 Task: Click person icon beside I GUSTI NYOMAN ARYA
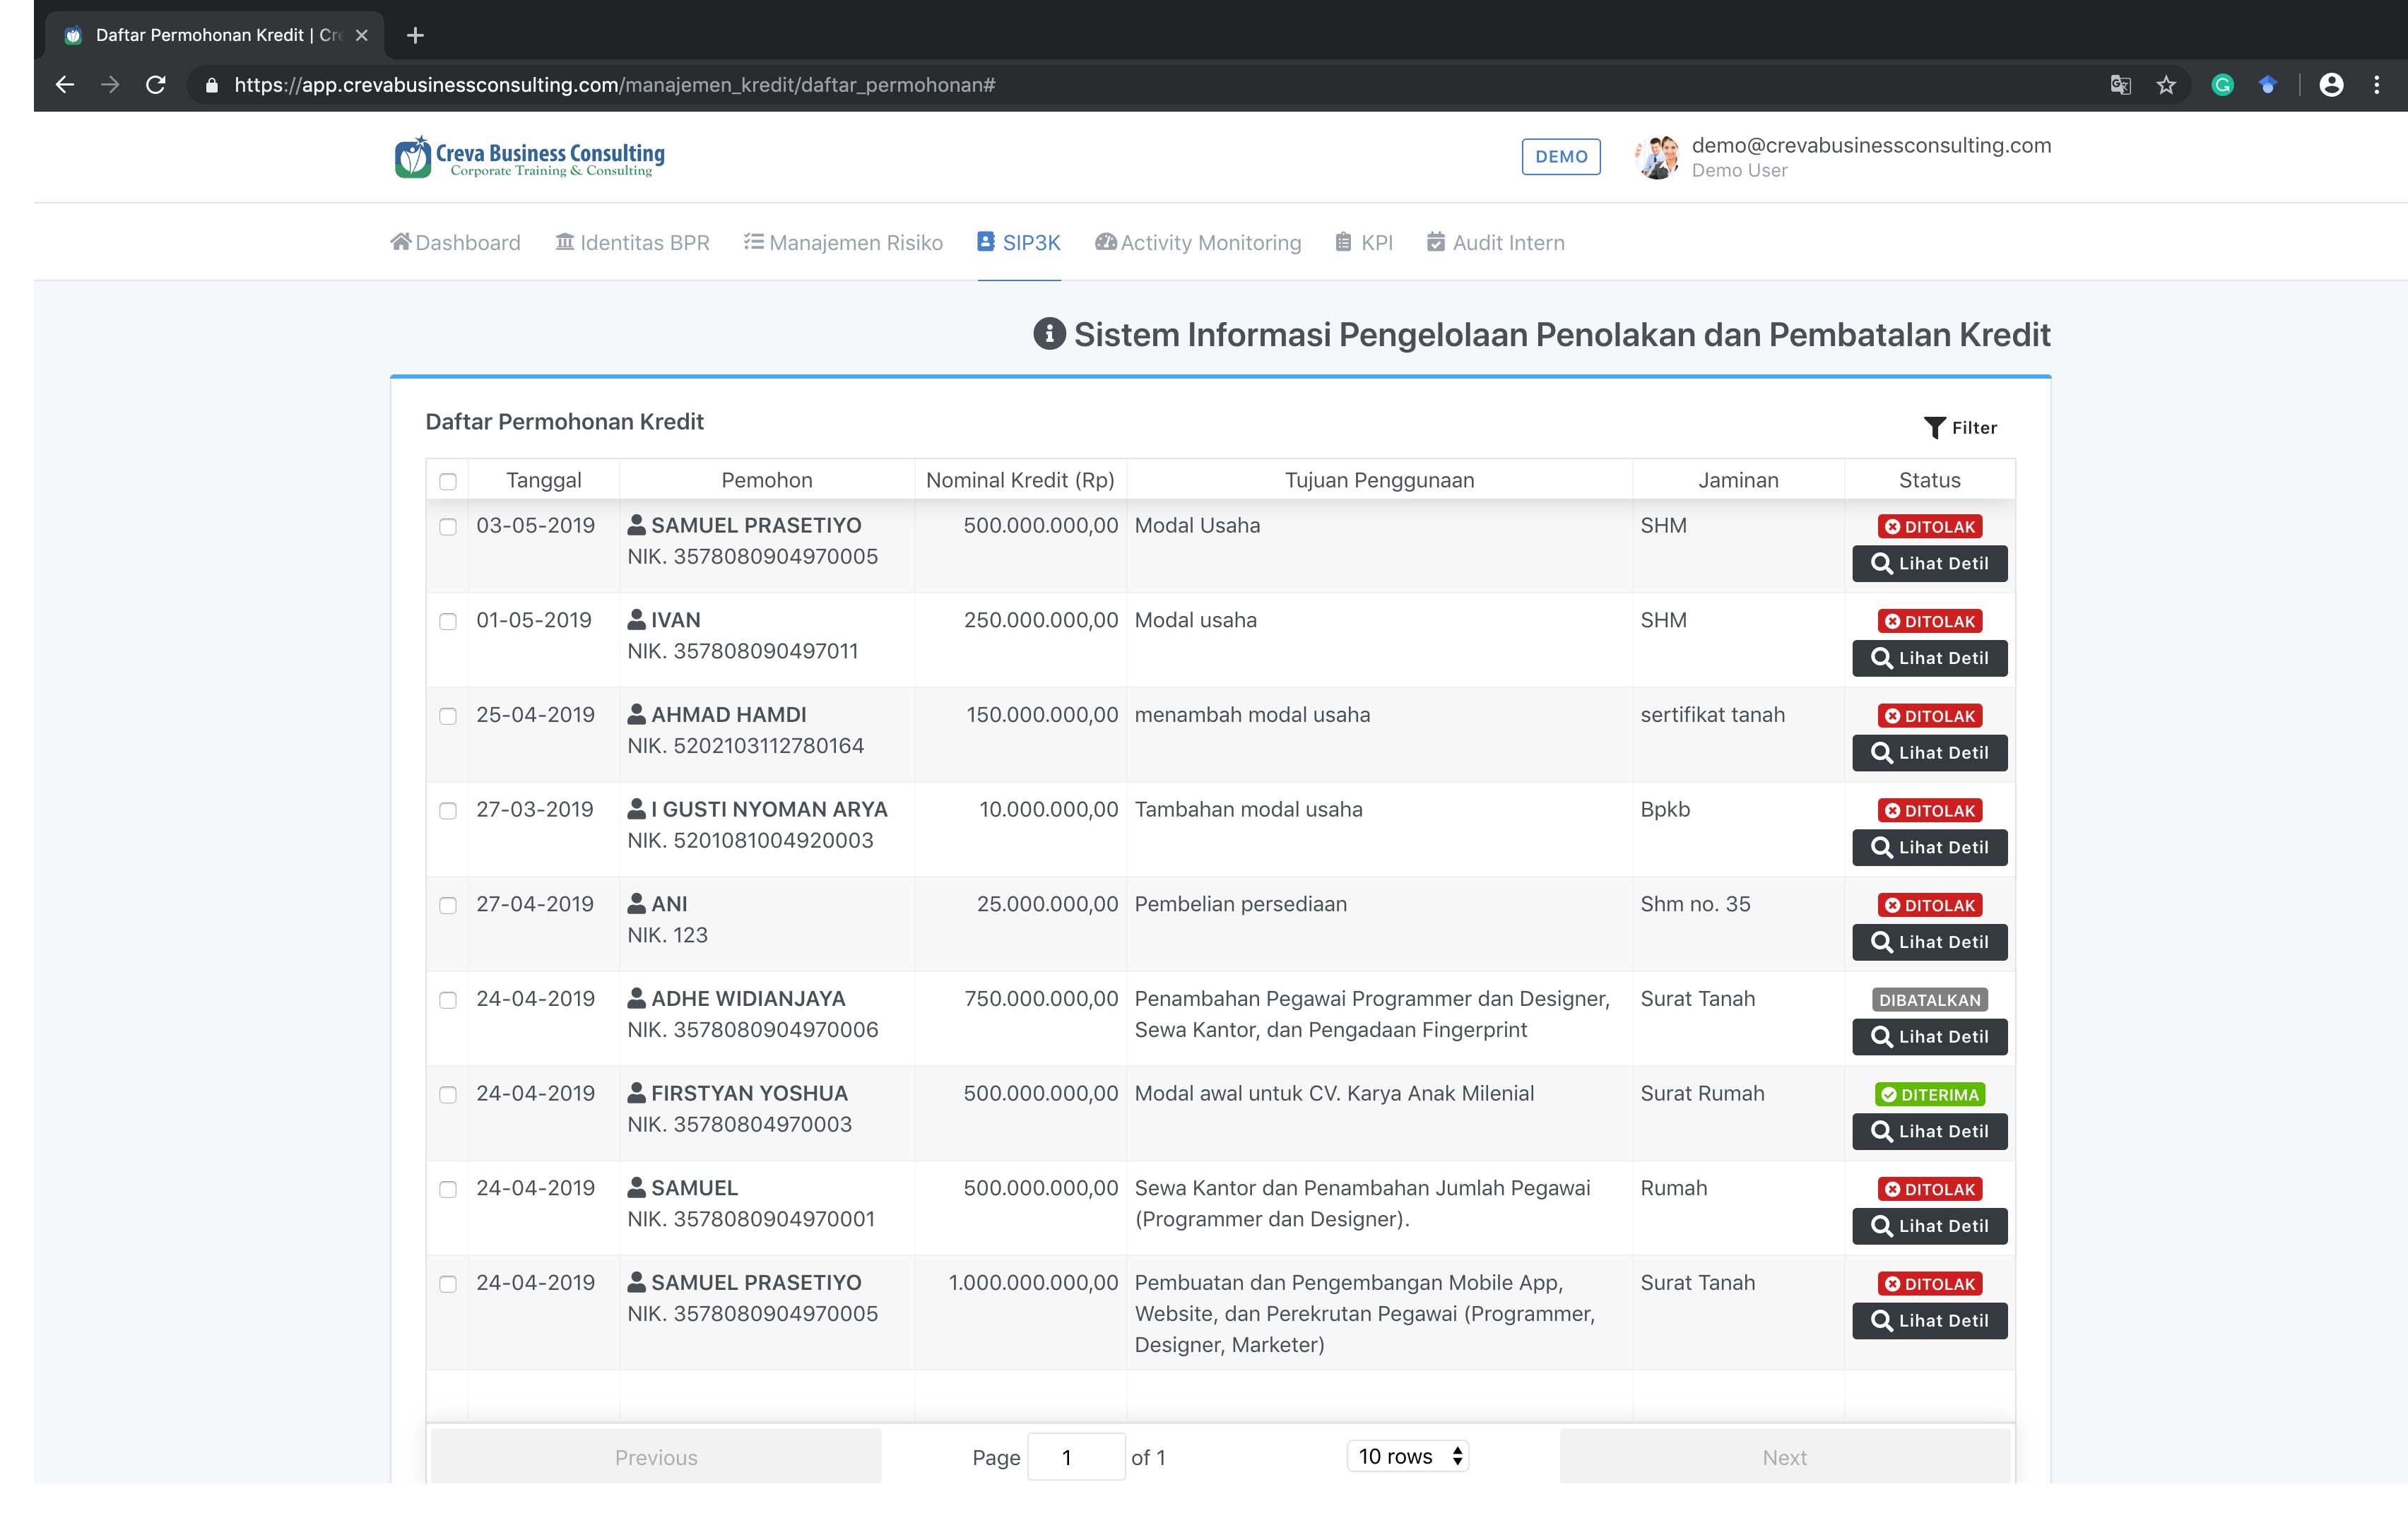[636, 808]
